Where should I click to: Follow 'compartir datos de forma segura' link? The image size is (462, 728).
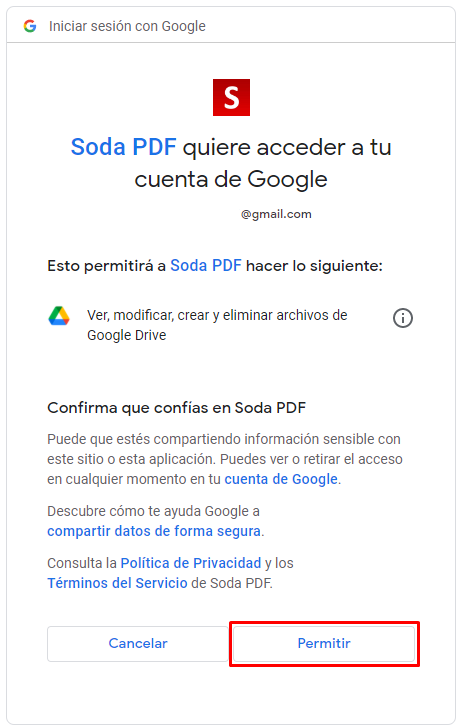pyautogui.click(x=154, y=531)
